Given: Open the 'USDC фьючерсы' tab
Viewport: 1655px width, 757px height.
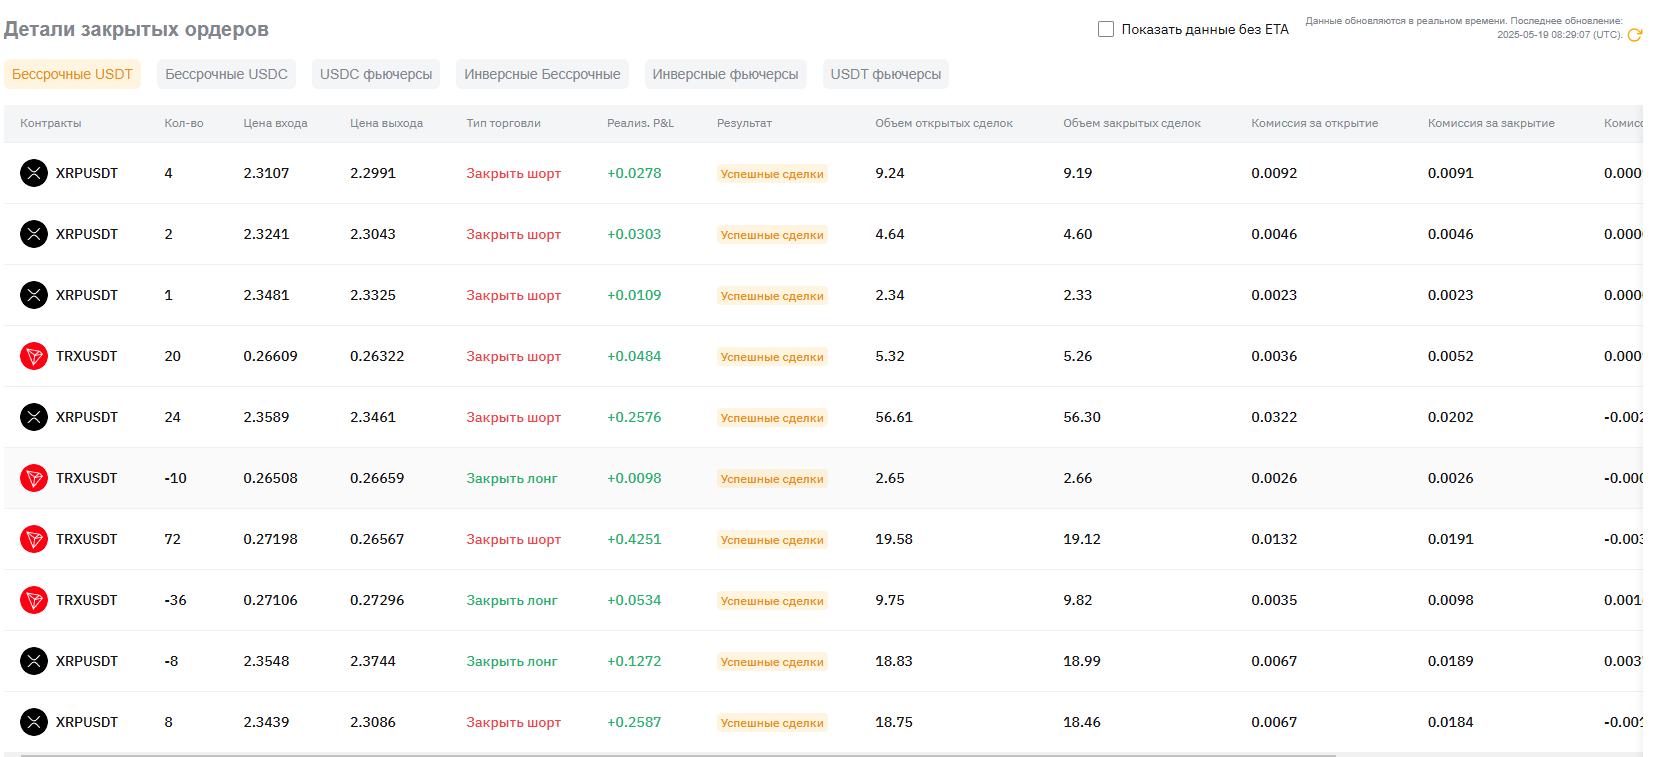Looking at the screenshot, I should pyautogui.click(x=376, y=74).
